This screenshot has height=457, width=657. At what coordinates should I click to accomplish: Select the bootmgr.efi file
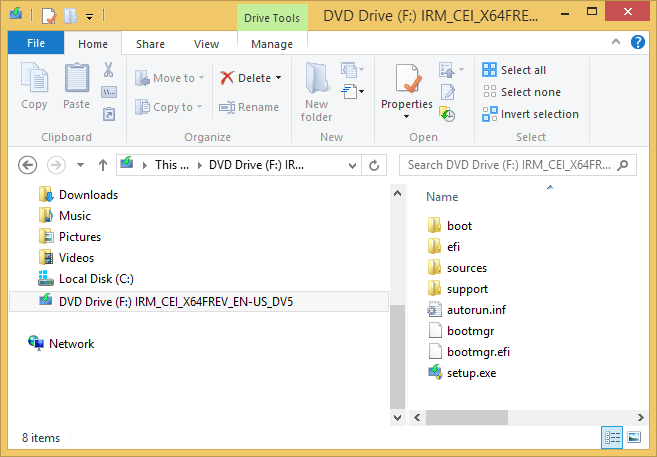pyautogui.click(x=468, y=351)
